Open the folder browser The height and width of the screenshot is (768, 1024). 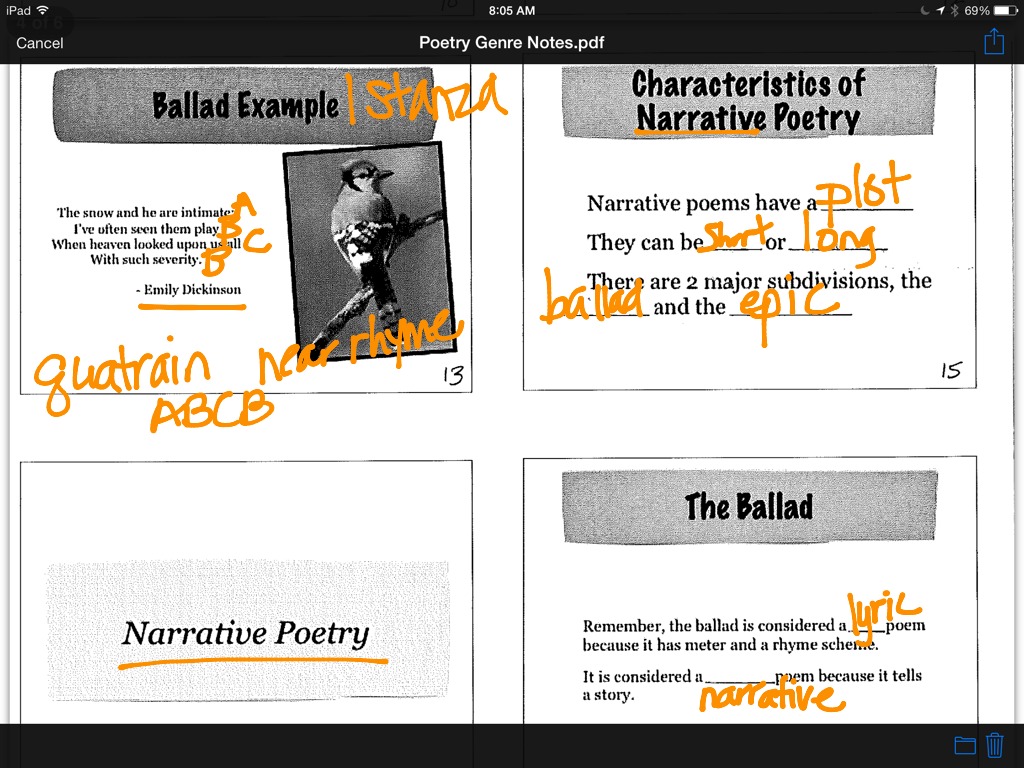tap(965, 745)
